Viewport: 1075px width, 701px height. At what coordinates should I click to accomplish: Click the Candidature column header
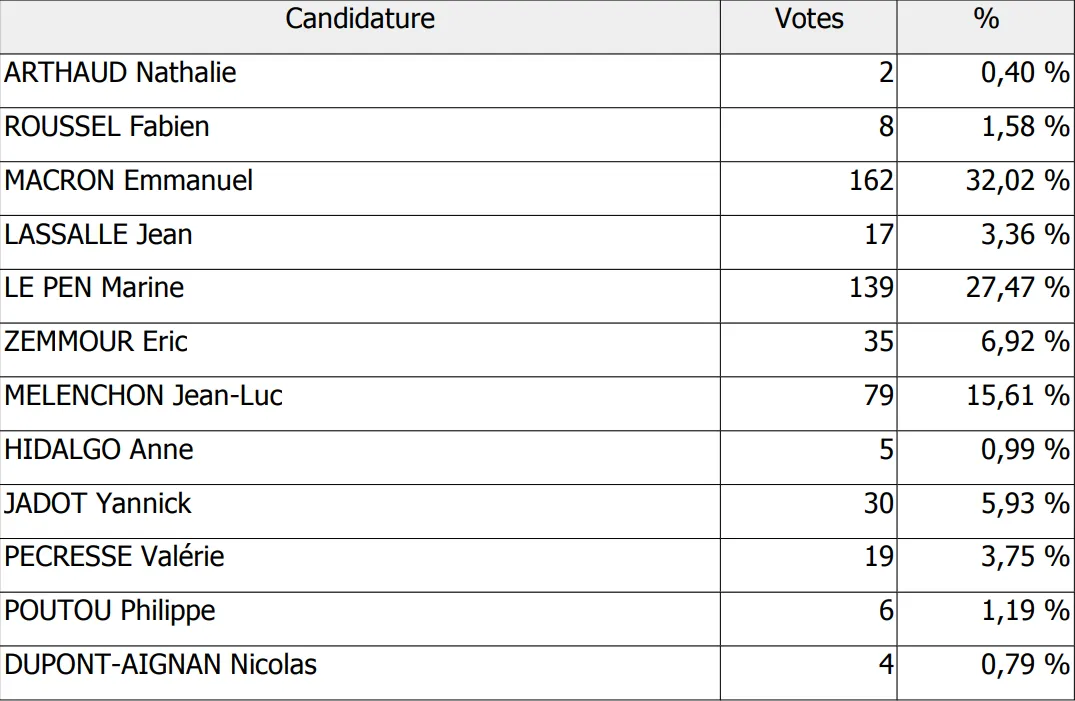pos(360,19)
